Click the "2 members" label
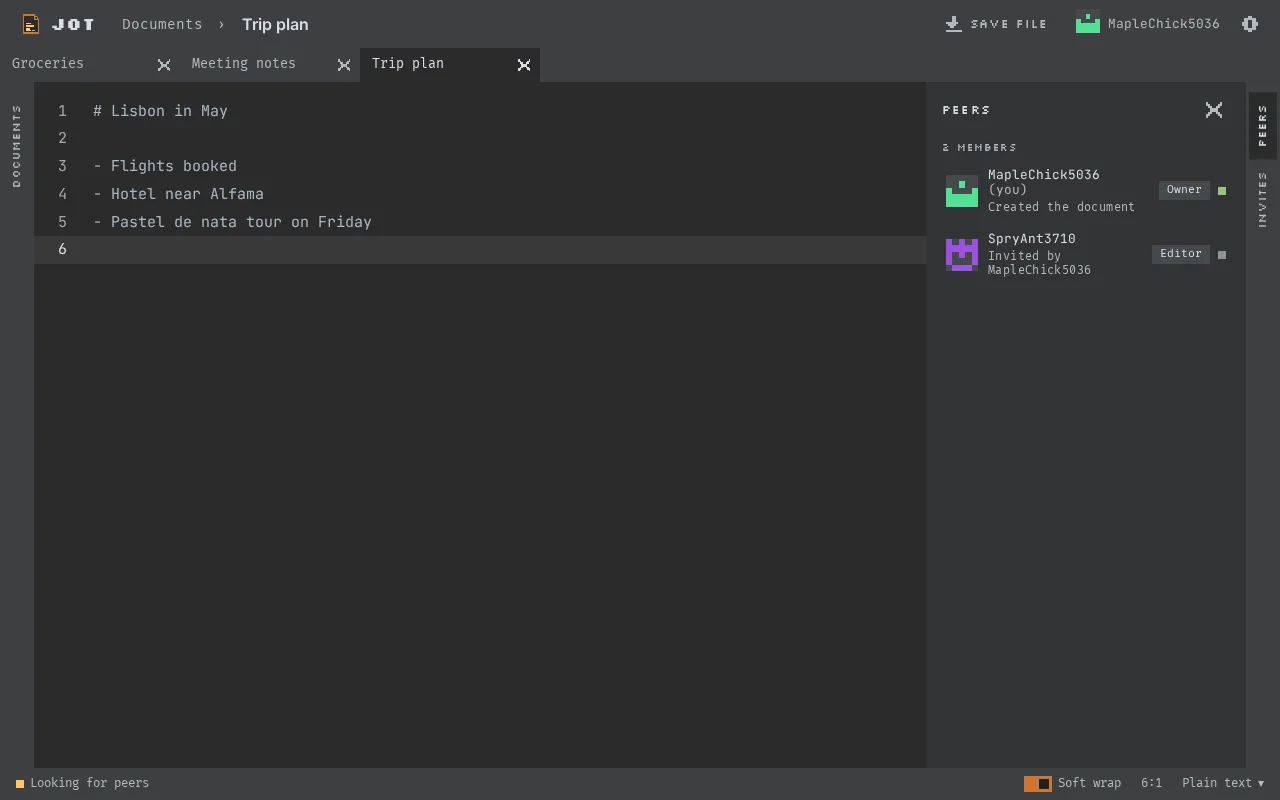 979,148
